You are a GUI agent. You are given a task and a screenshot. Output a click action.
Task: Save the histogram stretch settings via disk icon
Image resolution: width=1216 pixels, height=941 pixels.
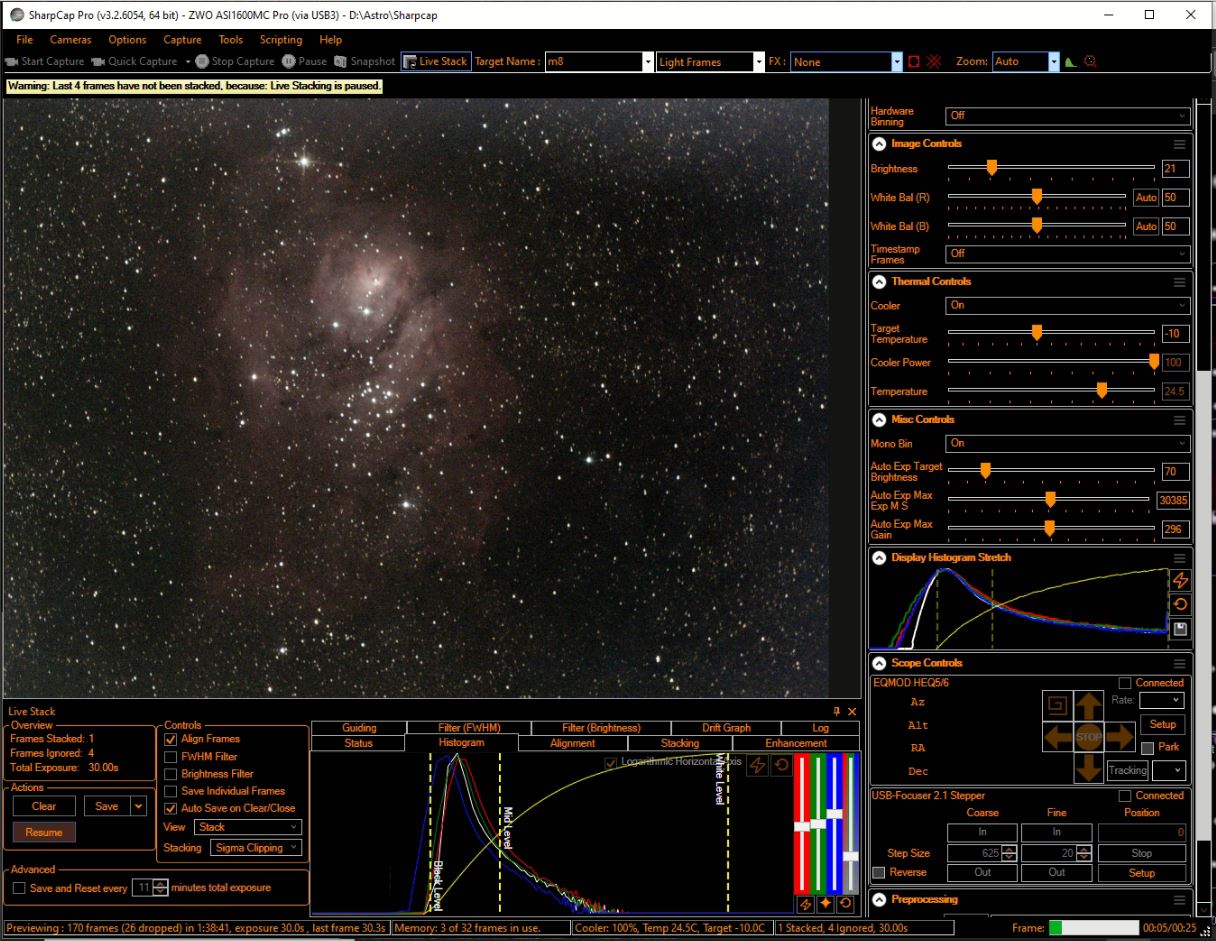[1181, 630]
